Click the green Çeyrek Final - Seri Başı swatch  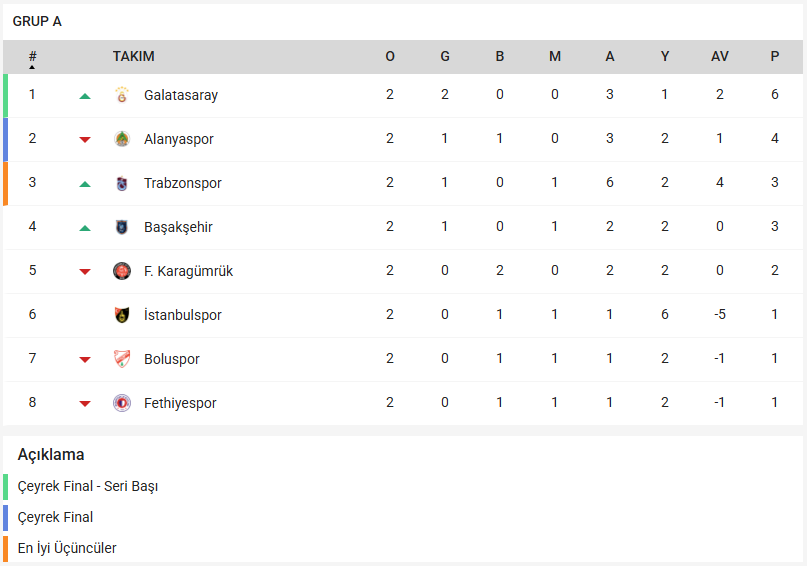tap(5, 487)
